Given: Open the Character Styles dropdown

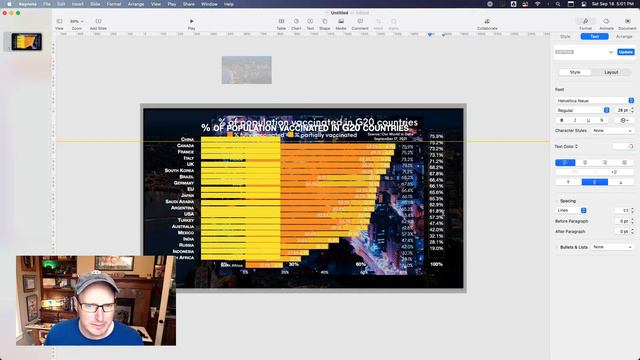Looking at the screenshot, I should [x=612, y=131].
